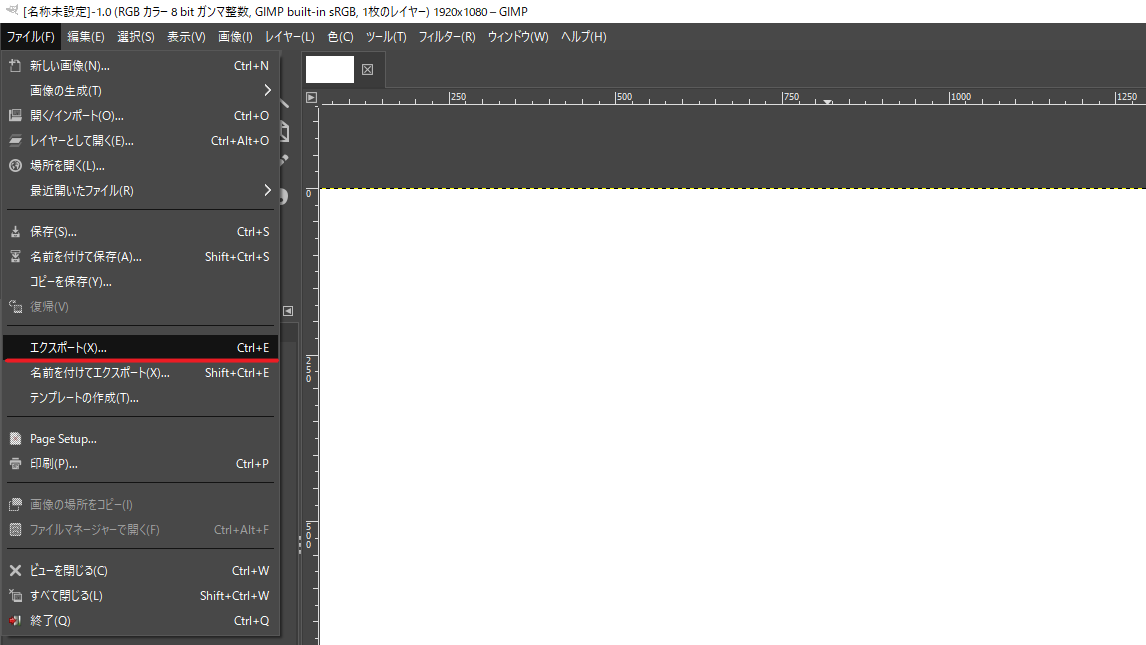1146x645 pixels.
Task: Select the white image thumbnail tab
Action: pos(330,69)
